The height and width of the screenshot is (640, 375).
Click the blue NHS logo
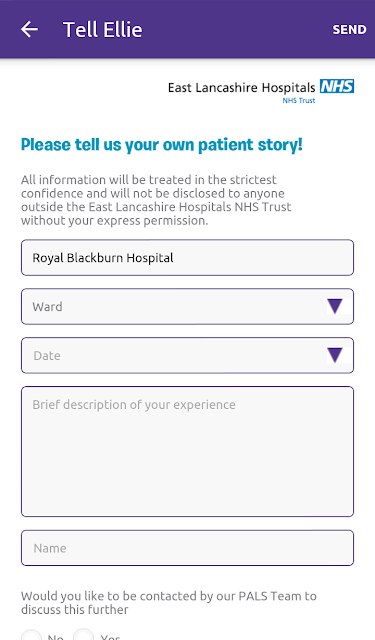coord(337,87)
